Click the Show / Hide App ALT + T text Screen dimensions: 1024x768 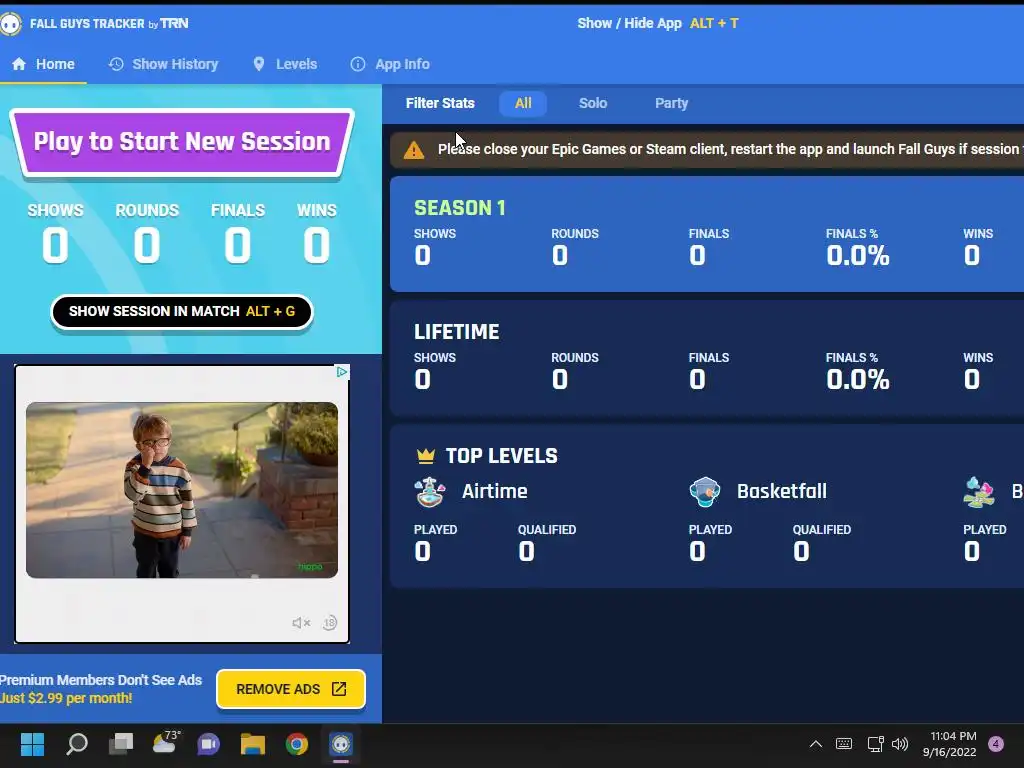click(658, 24)
